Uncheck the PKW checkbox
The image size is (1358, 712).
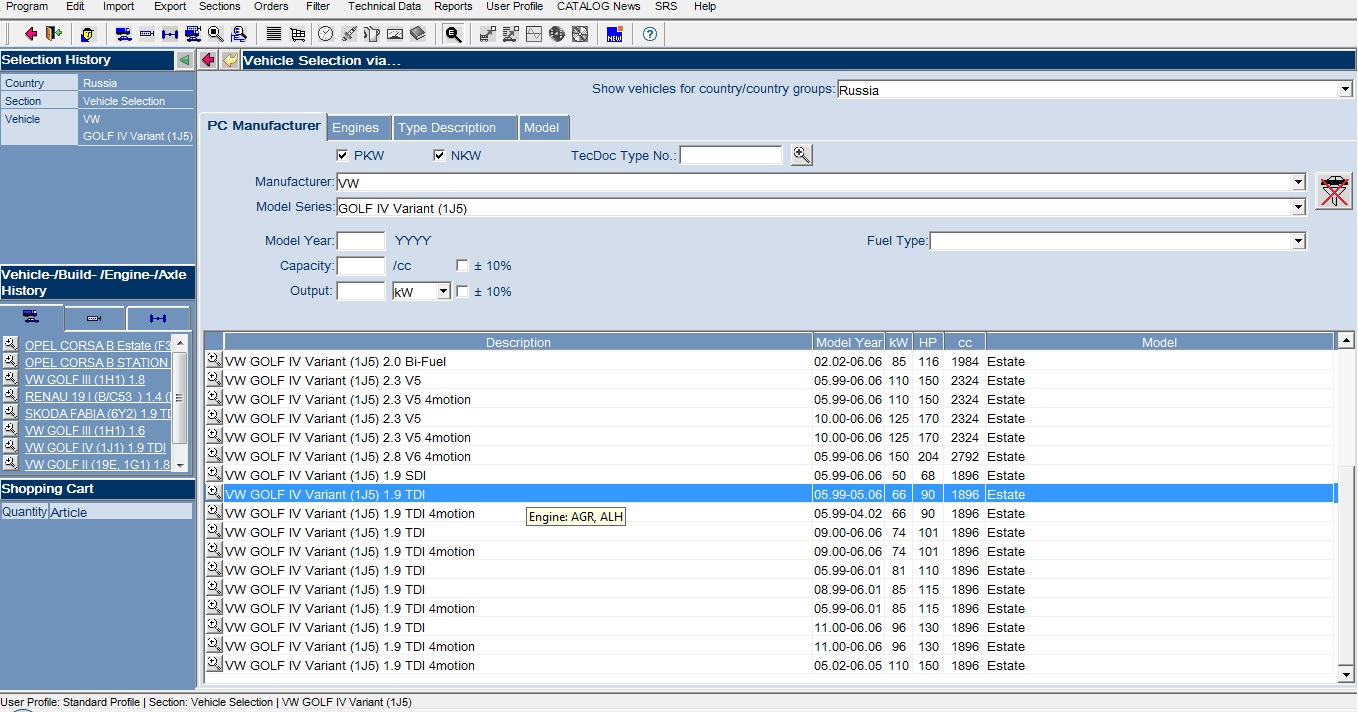(342, 155)
